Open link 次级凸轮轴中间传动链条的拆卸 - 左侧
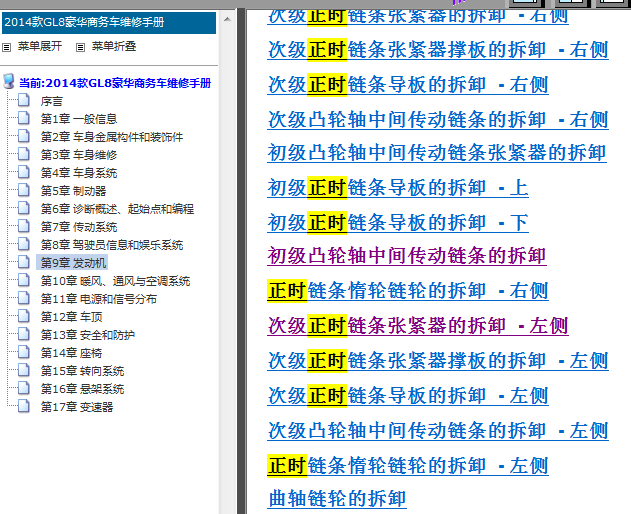 pyautogui.click(x=438, y=431)
